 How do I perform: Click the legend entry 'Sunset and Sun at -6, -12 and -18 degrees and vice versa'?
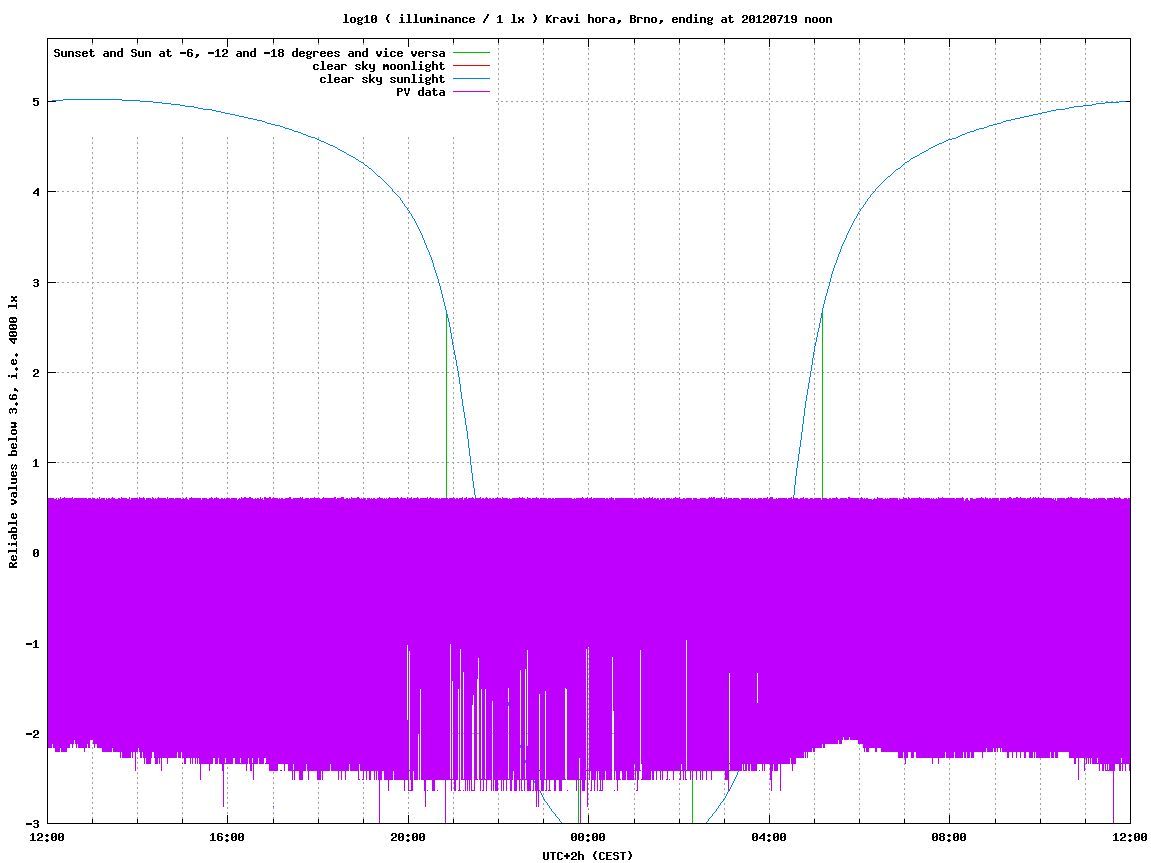[249, 53]
